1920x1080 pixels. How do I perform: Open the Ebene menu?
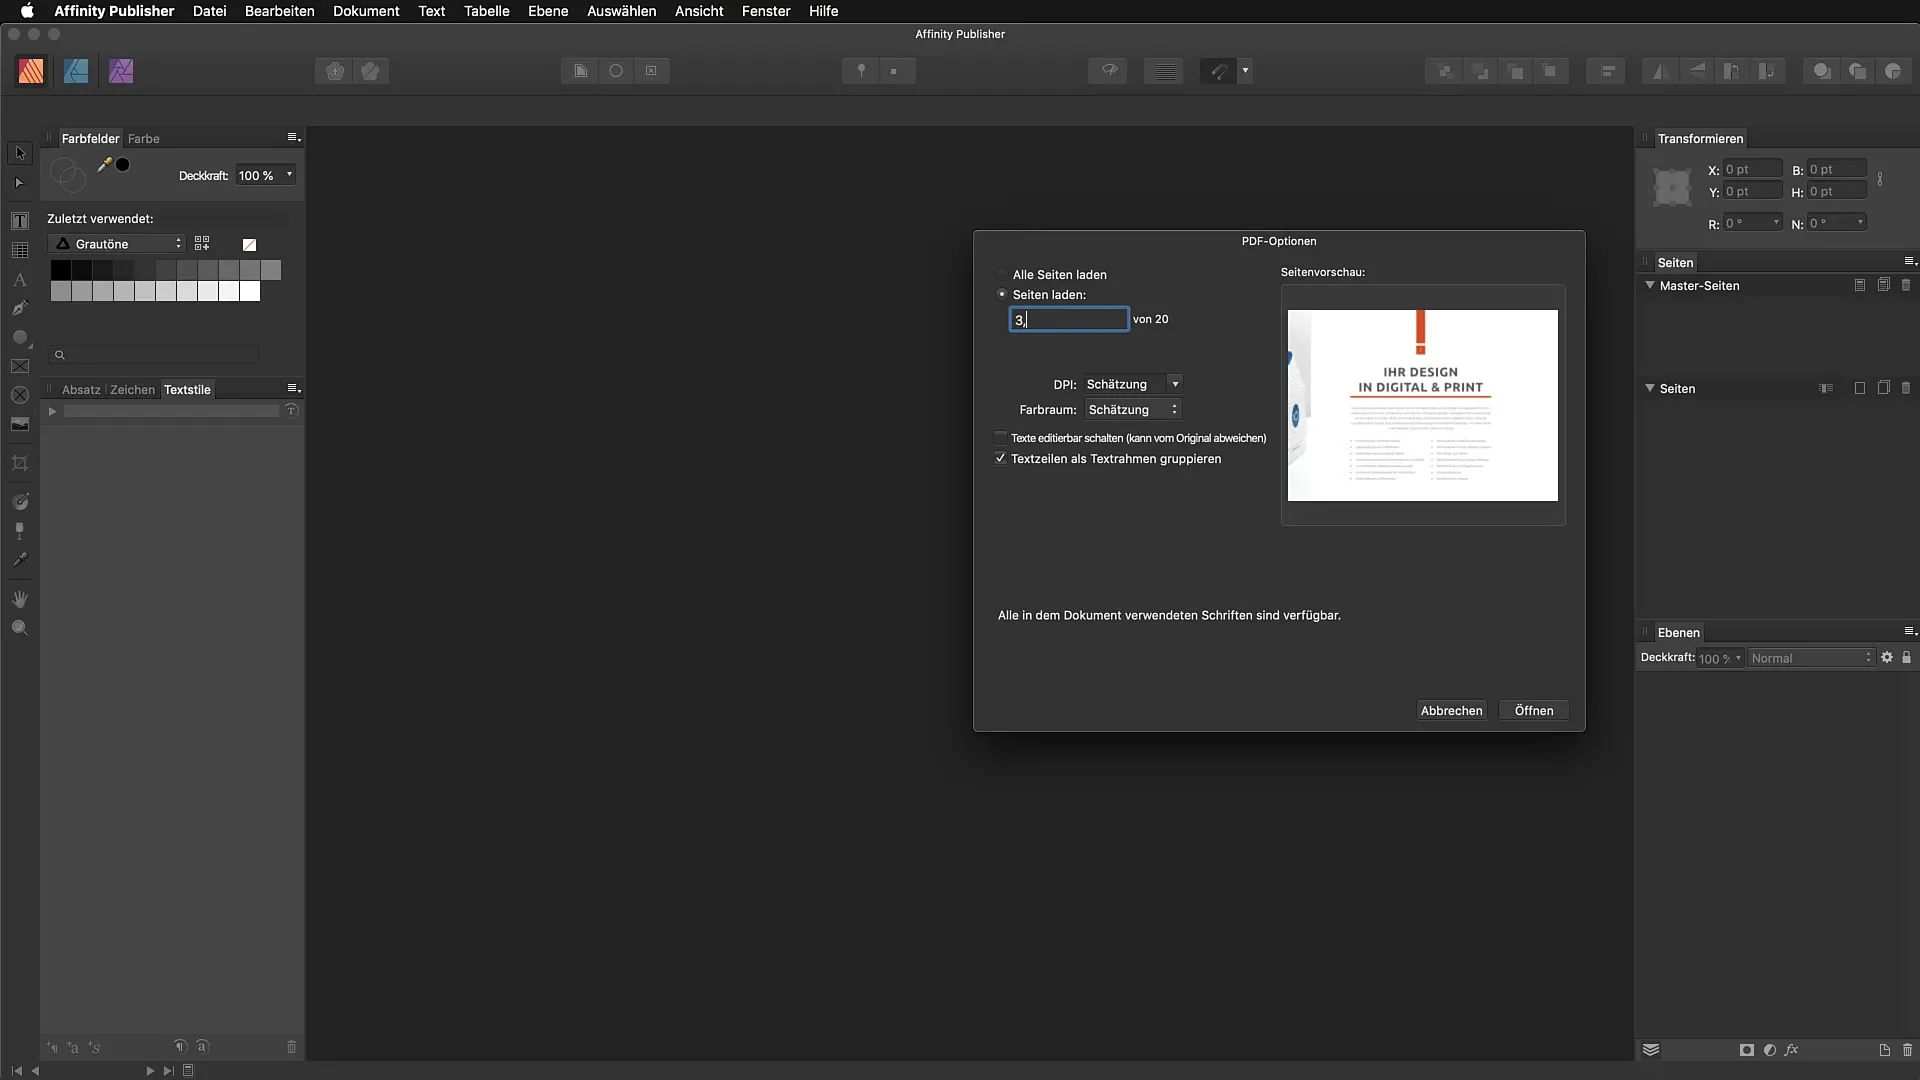(x=548, y=11)
